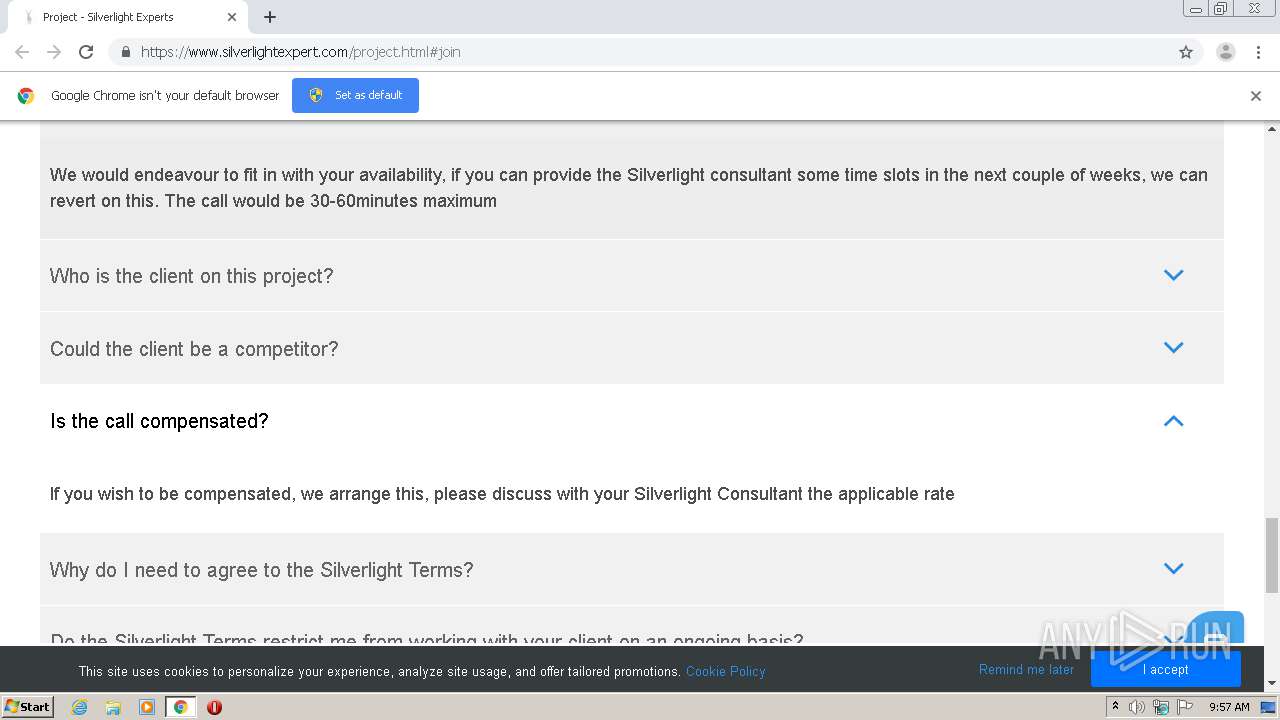Open a new browser tab
Screen dimensions: 1280x720
click(270, 17)
